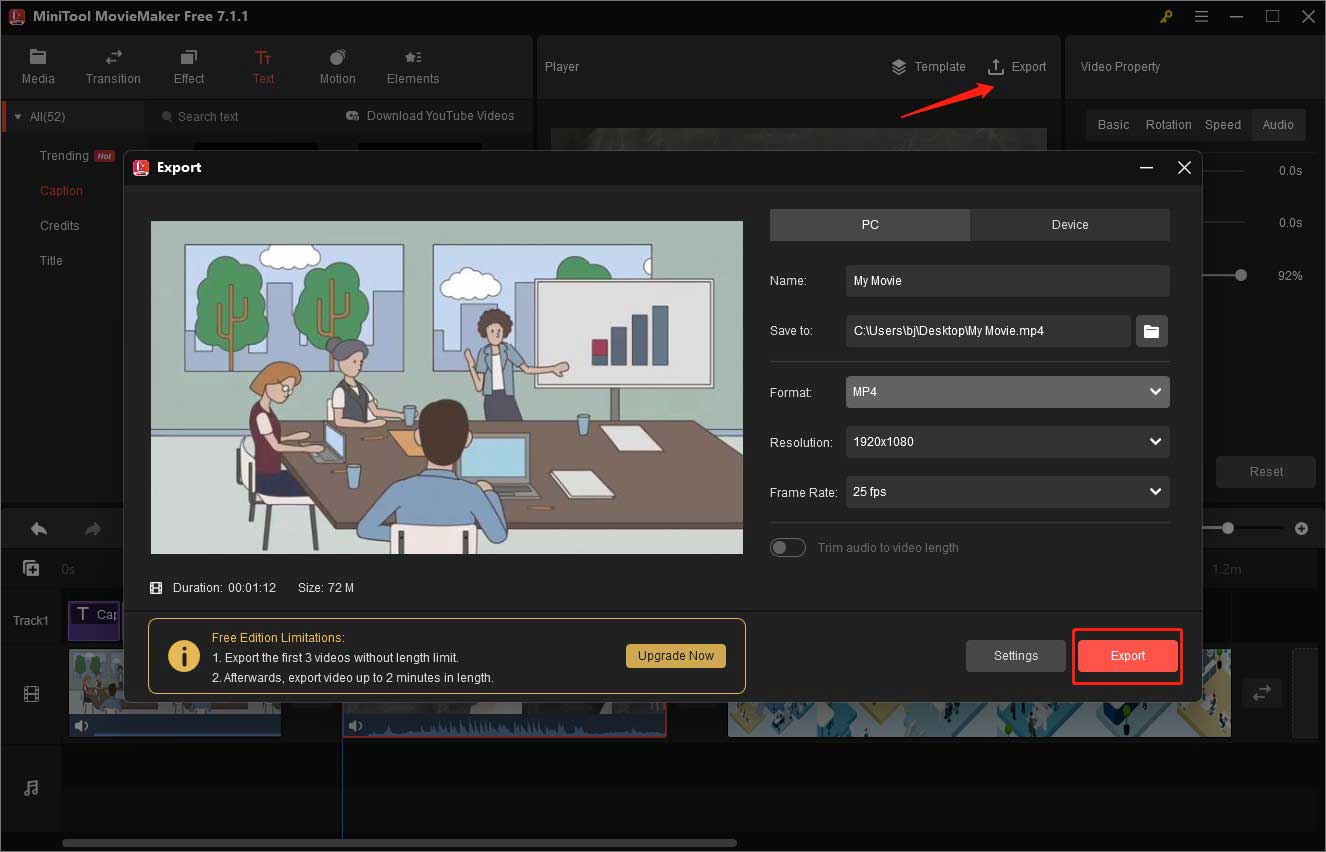Click the red Export button
This screenshot has width=1326, height=852.
(x=1127, y=655)
